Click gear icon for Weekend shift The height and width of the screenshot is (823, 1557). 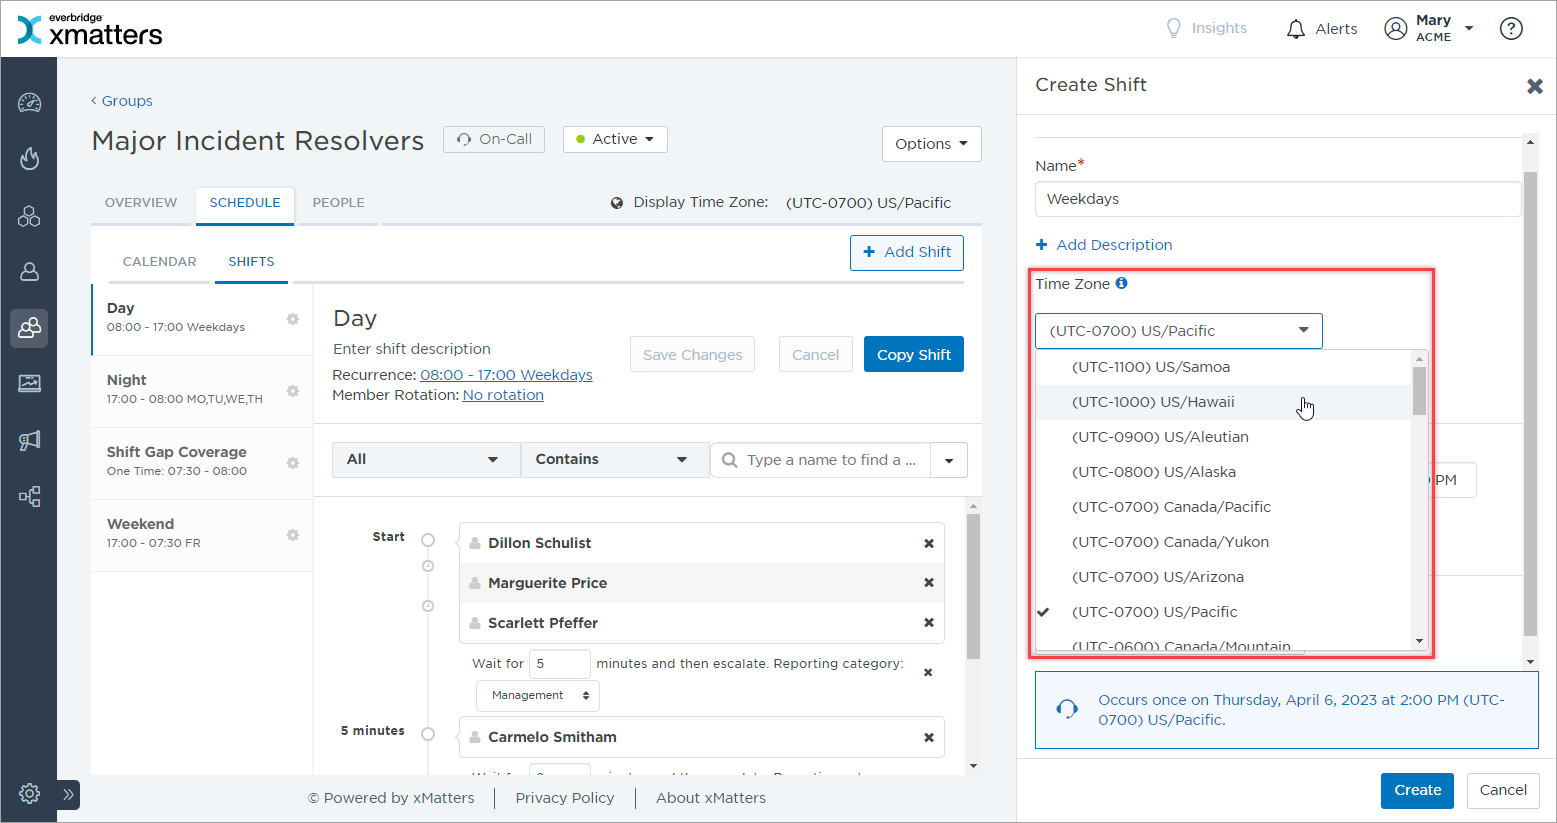(293, 535)
